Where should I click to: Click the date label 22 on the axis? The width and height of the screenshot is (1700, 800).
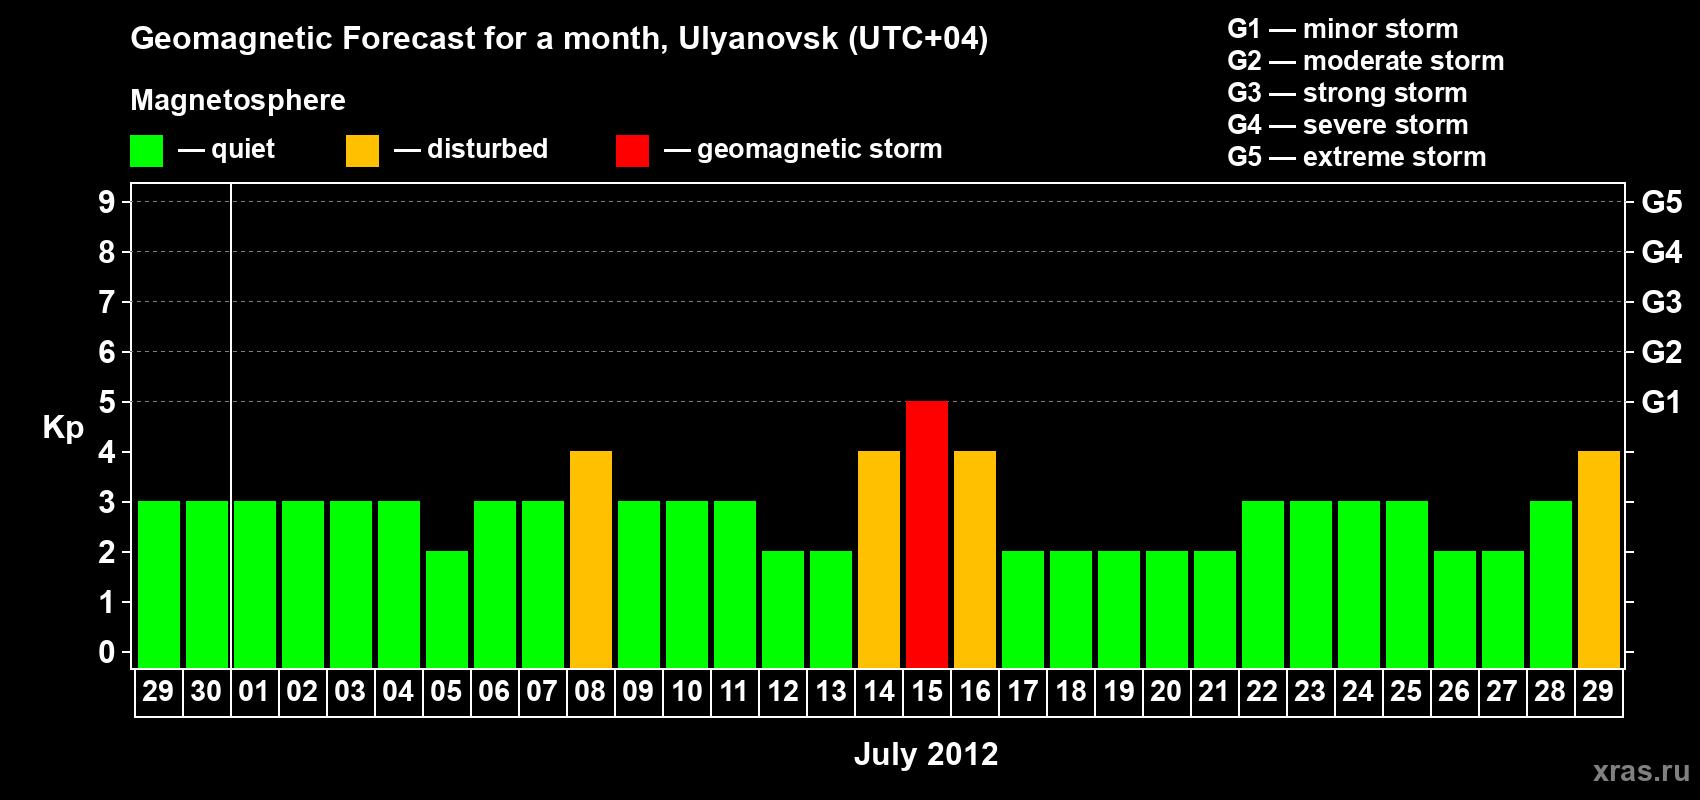point(1262,691)
